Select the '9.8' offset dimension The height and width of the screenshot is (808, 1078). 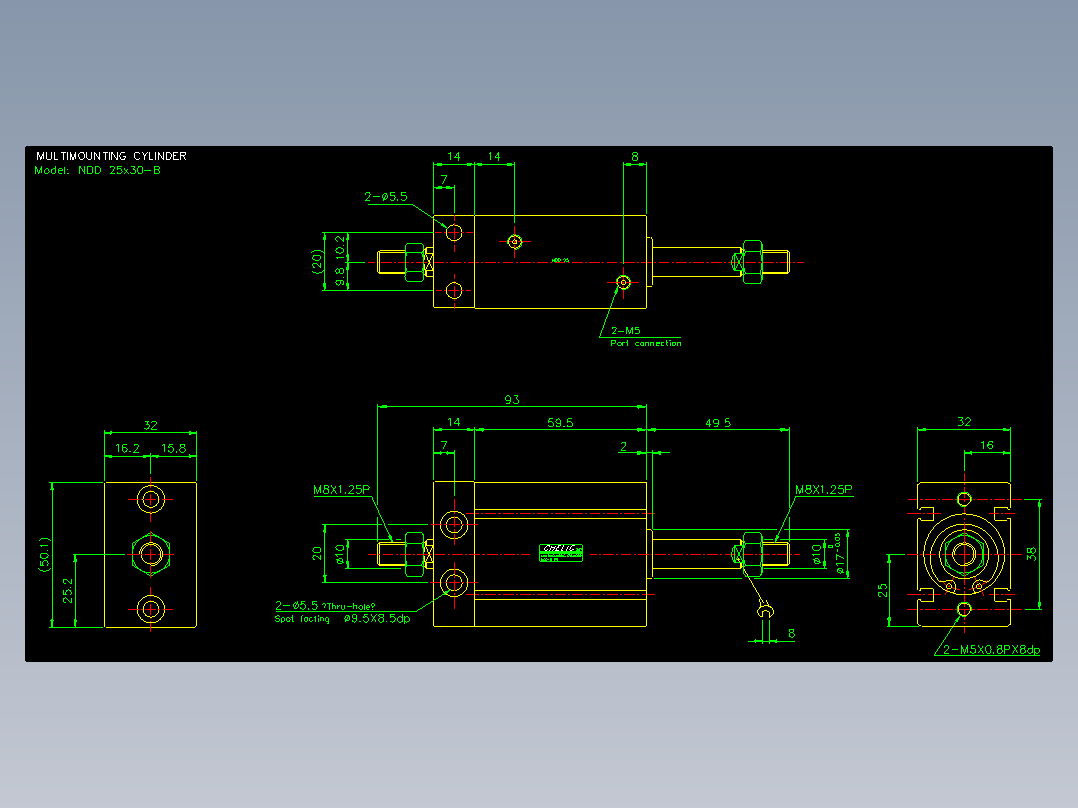340,277
